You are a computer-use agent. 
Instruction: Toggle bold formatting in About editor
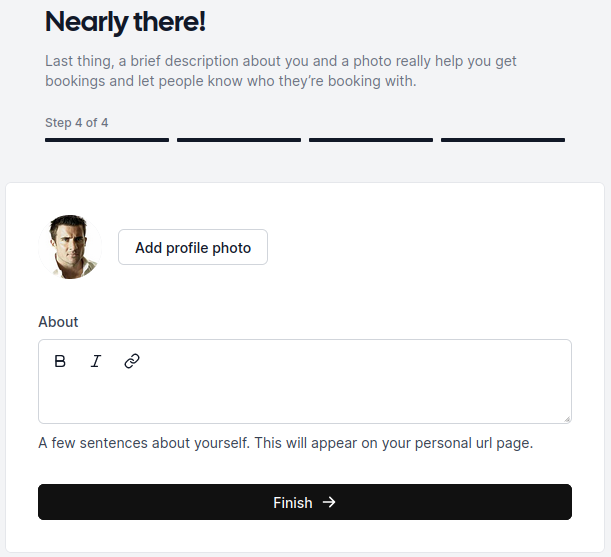coord(60,361)
